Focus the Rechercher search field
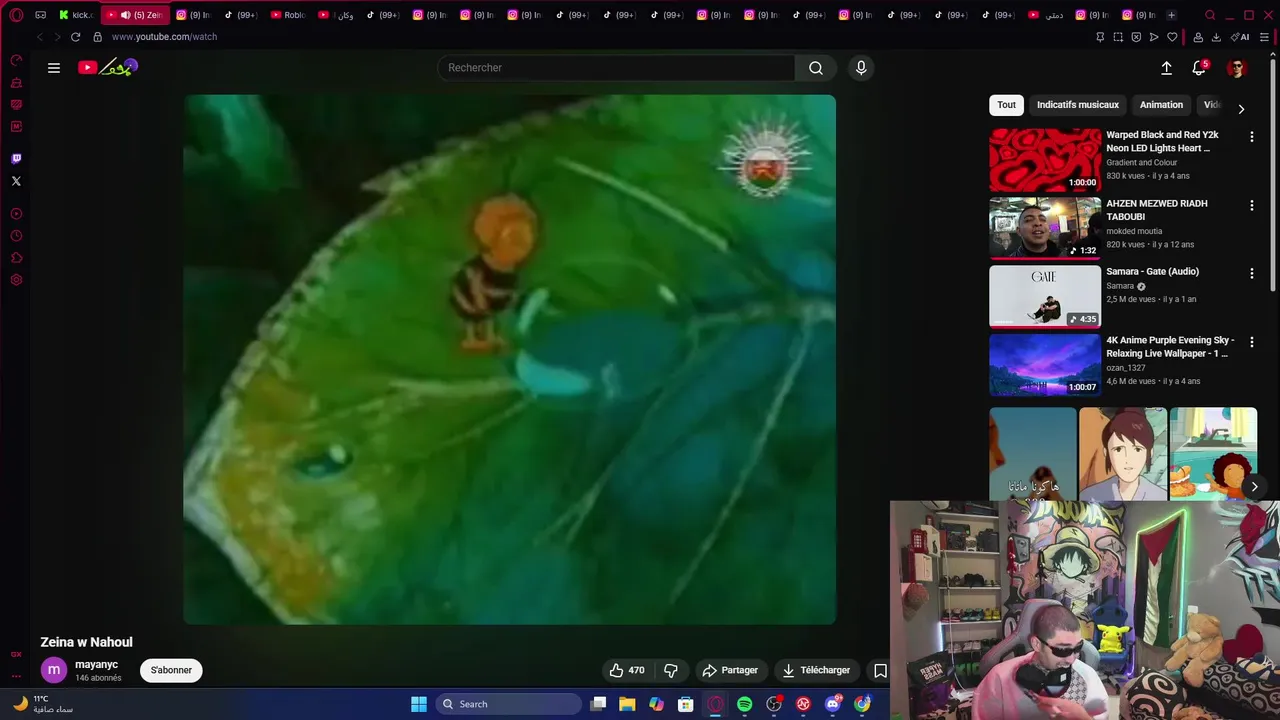The image size is (1280, 720). [616, 68]
